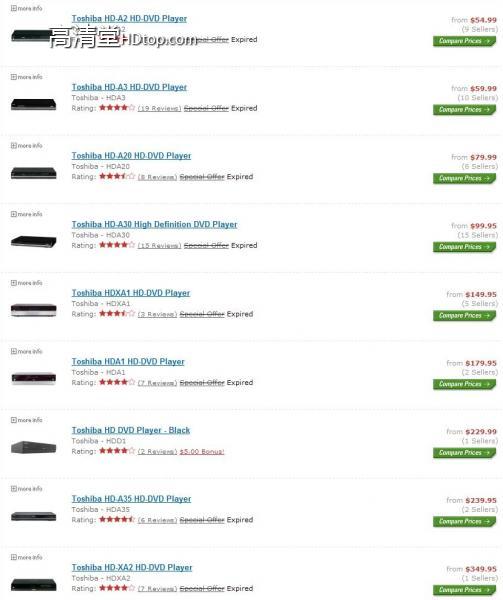
Task: Compare Prices for the $149.95 HDXA1 player
Action: 464,315
